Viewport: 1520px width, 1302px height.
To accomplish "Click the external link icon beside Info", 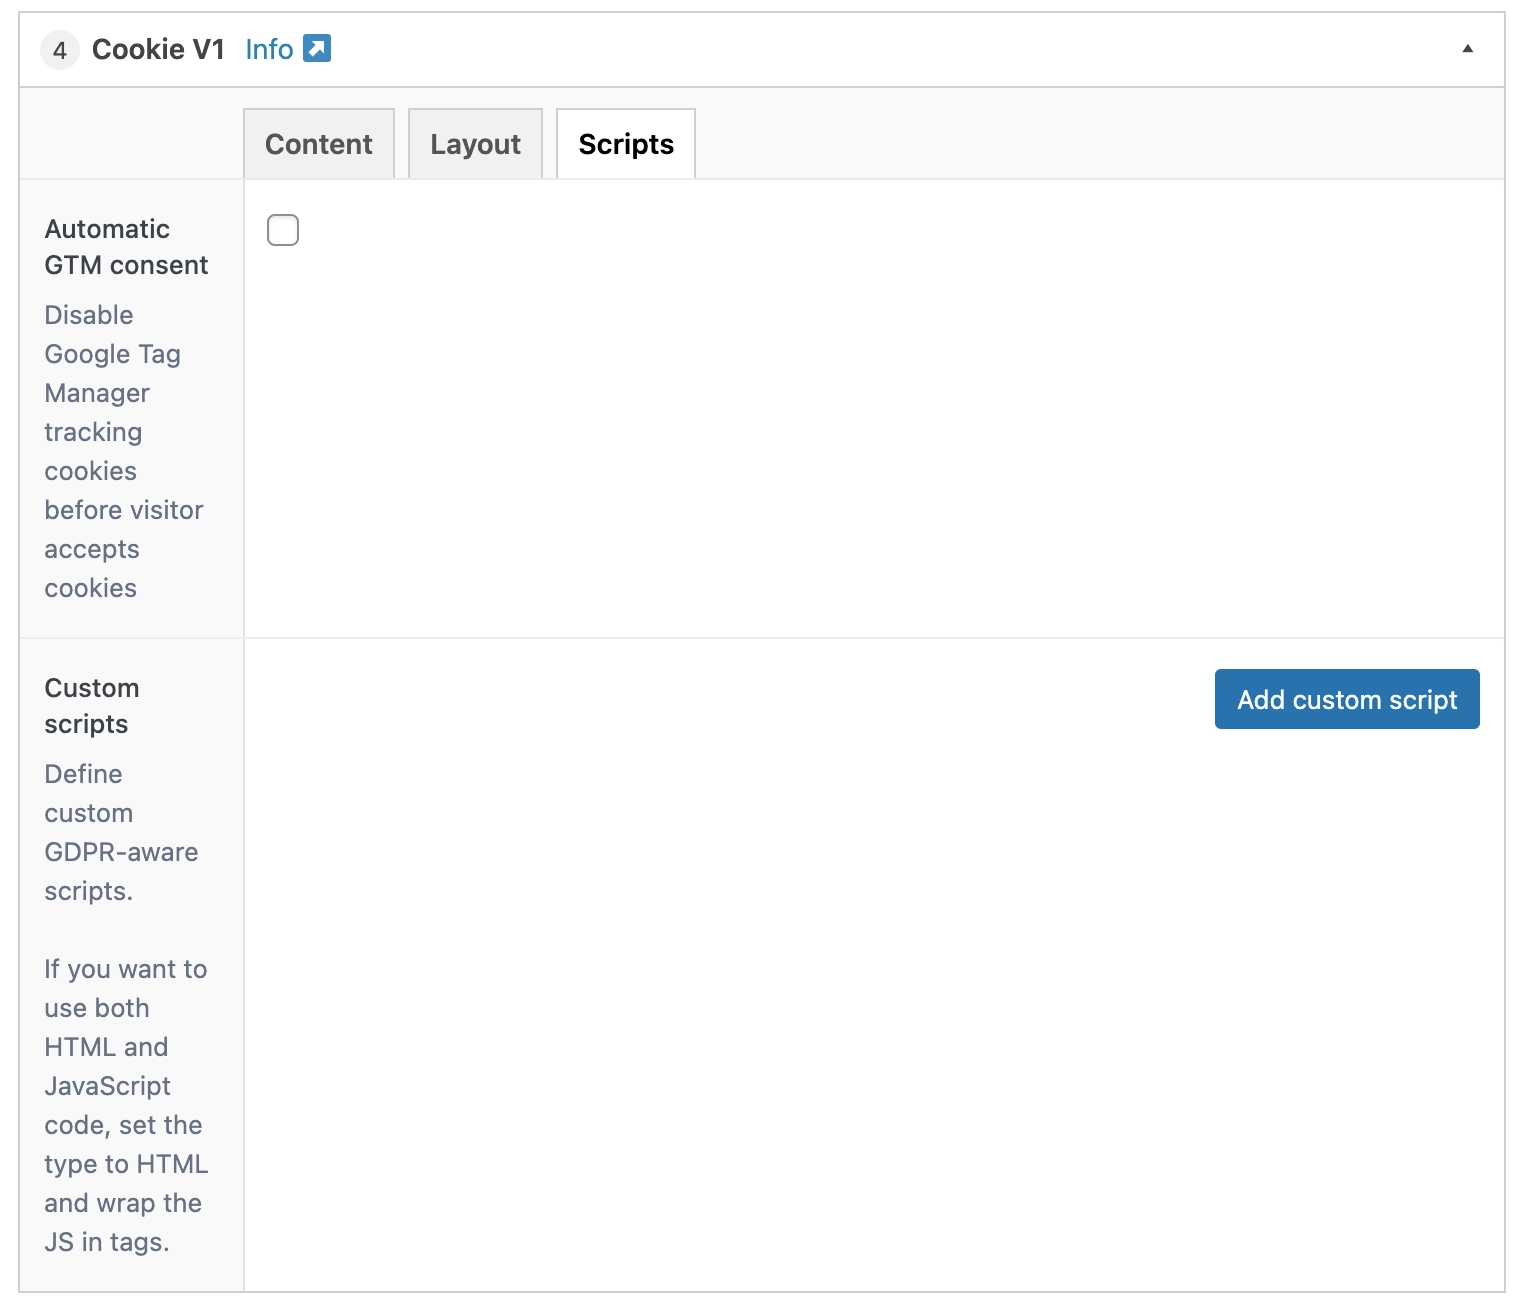I will [x=317, y=48].
